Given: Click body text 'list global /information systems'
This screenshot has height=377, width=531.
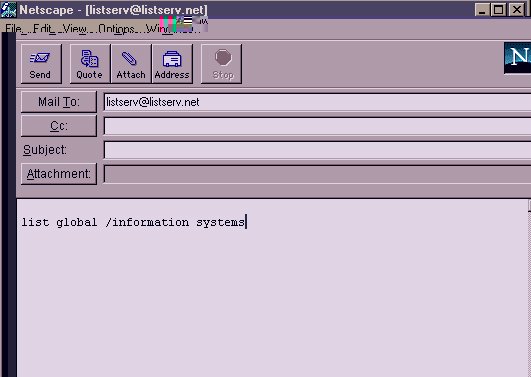Looking at the screenshot, I should (x=133, y=223).
